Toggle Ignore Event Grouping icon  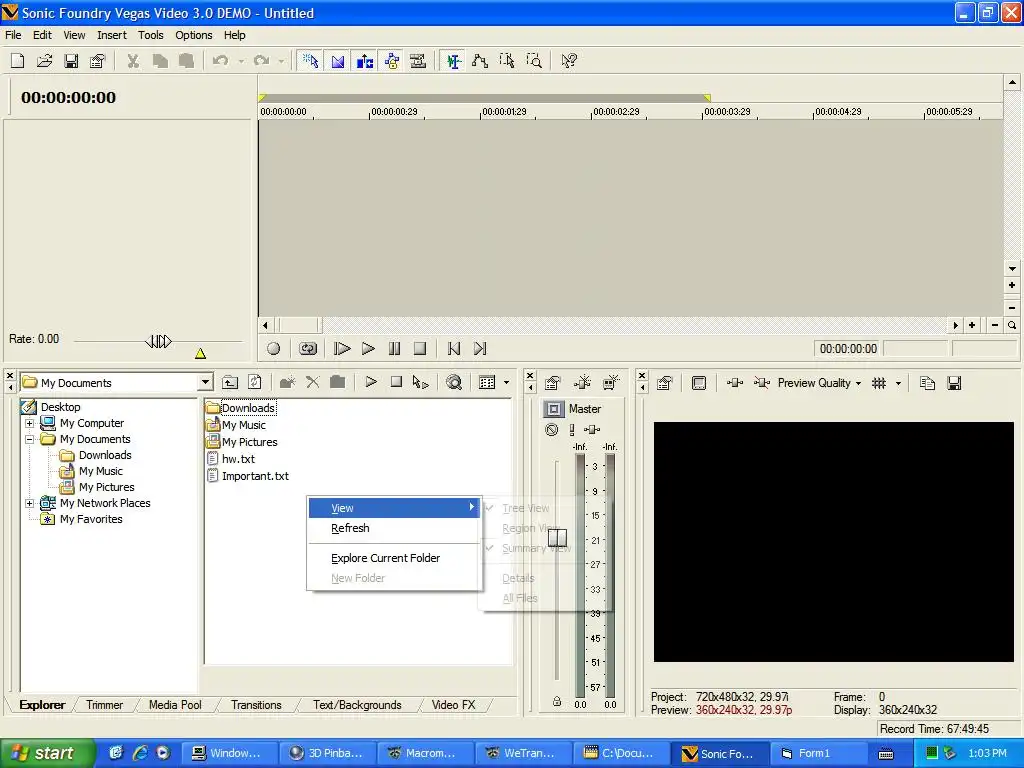(x=418, y=61)
